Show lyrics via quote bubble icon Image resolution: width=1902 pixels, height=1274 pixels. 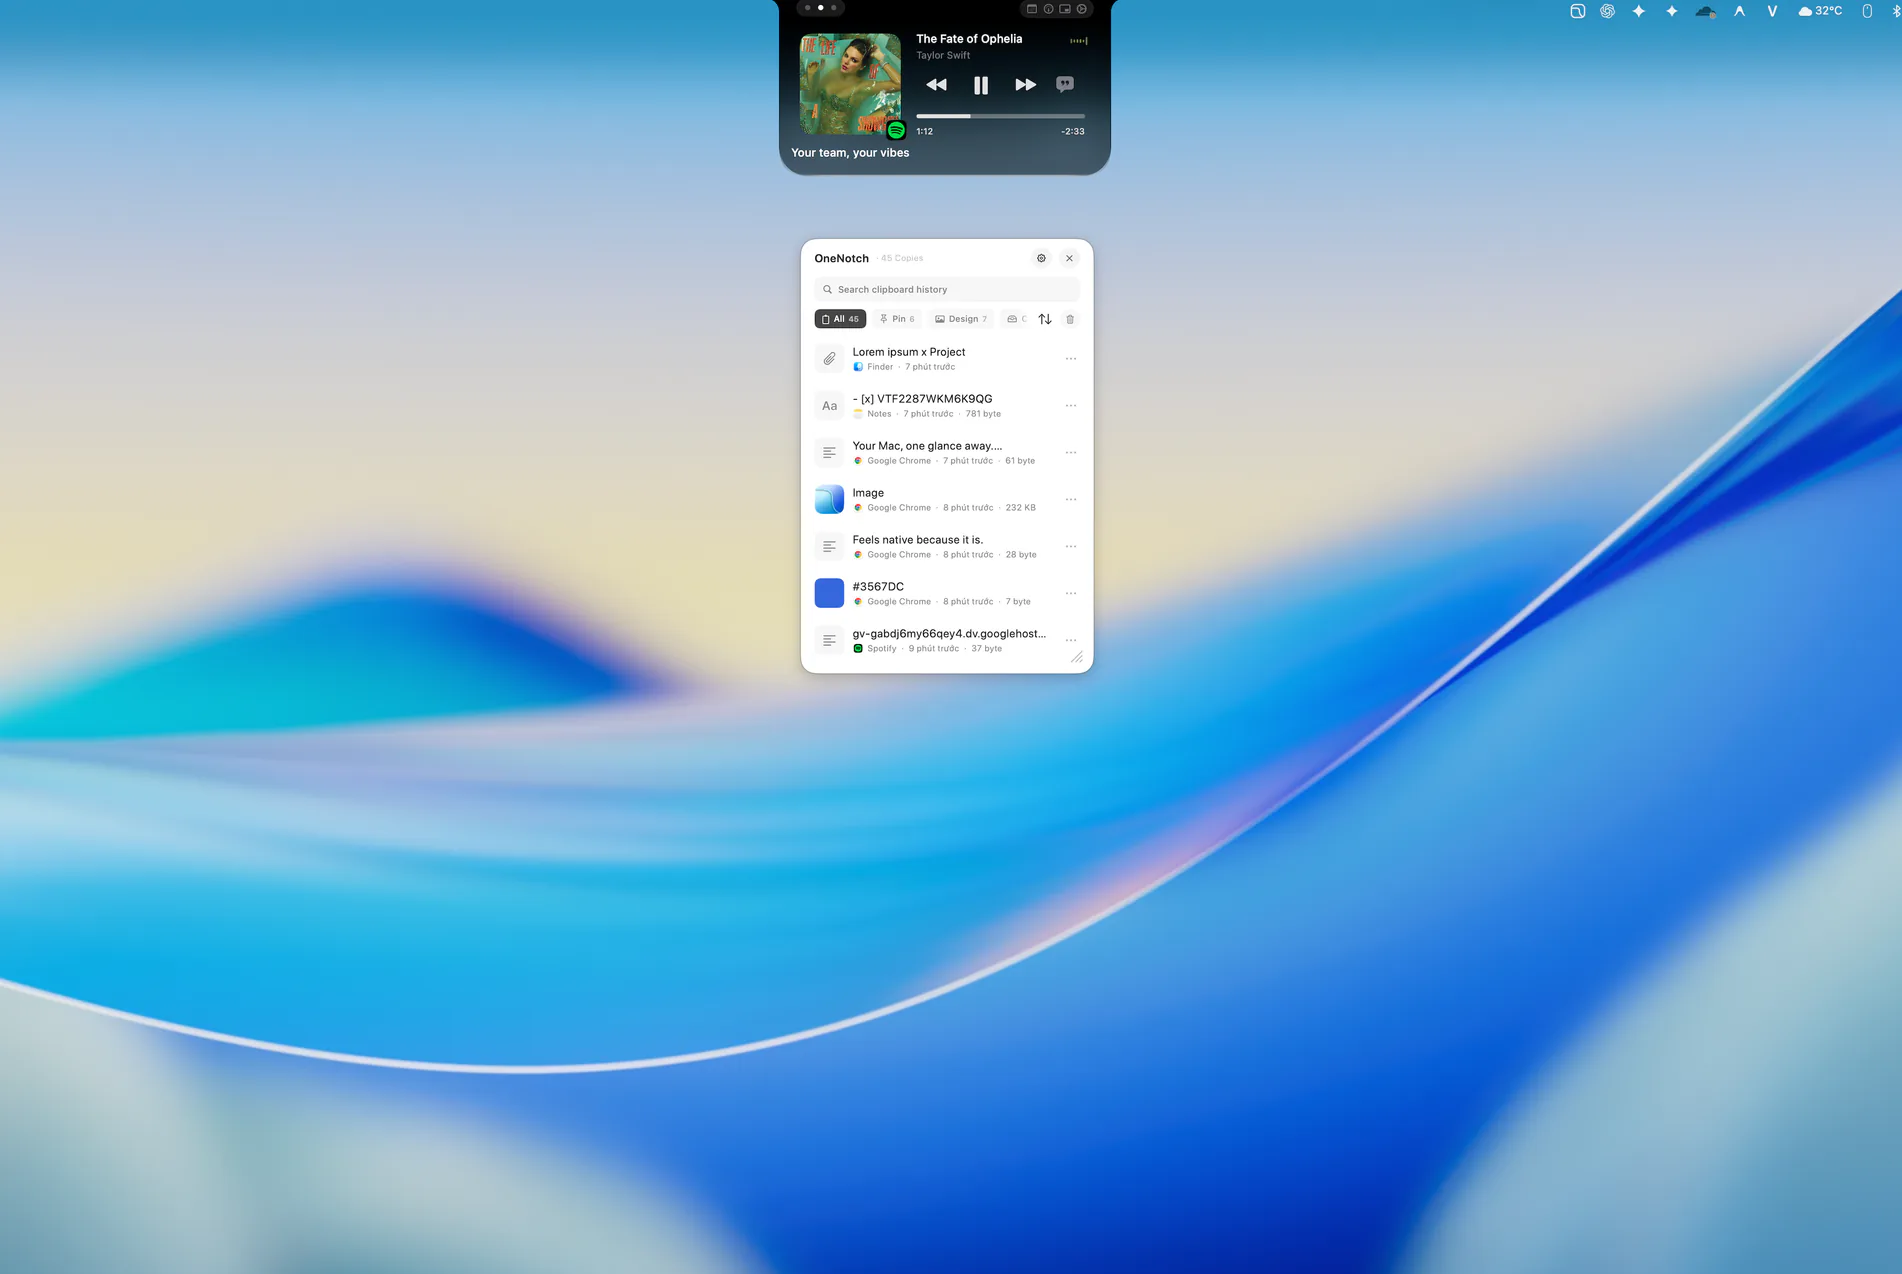coord(1065,84)
